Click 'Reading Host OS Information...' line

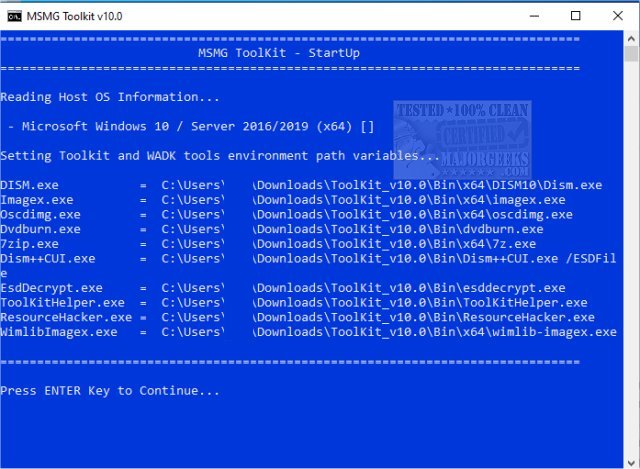(110, 97)
